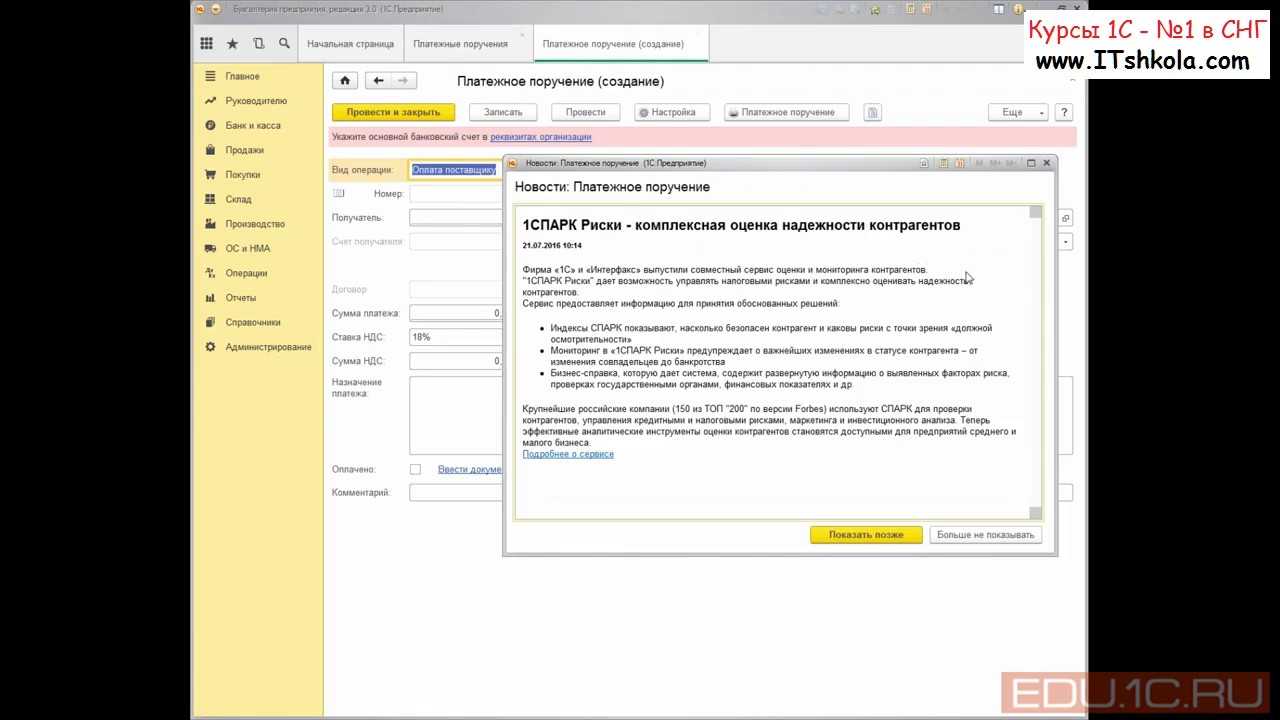Viewport: 1280px width, 720px height.
Task: Open Операции section in sidebar
Action: [x=246, y=273]
